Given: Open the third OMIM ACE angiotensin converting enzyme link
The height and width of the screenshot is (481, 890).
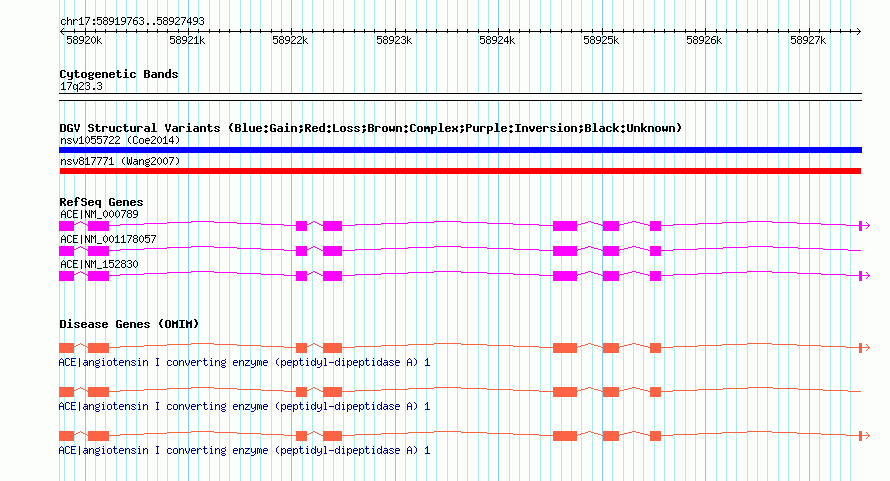Looking at the screenshot, I should [244, 450].
